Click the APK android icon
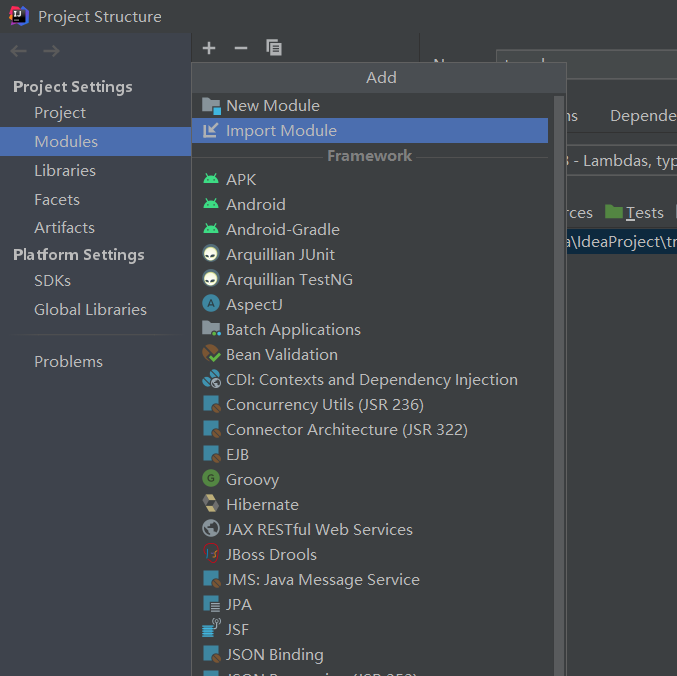 [211, 179]
